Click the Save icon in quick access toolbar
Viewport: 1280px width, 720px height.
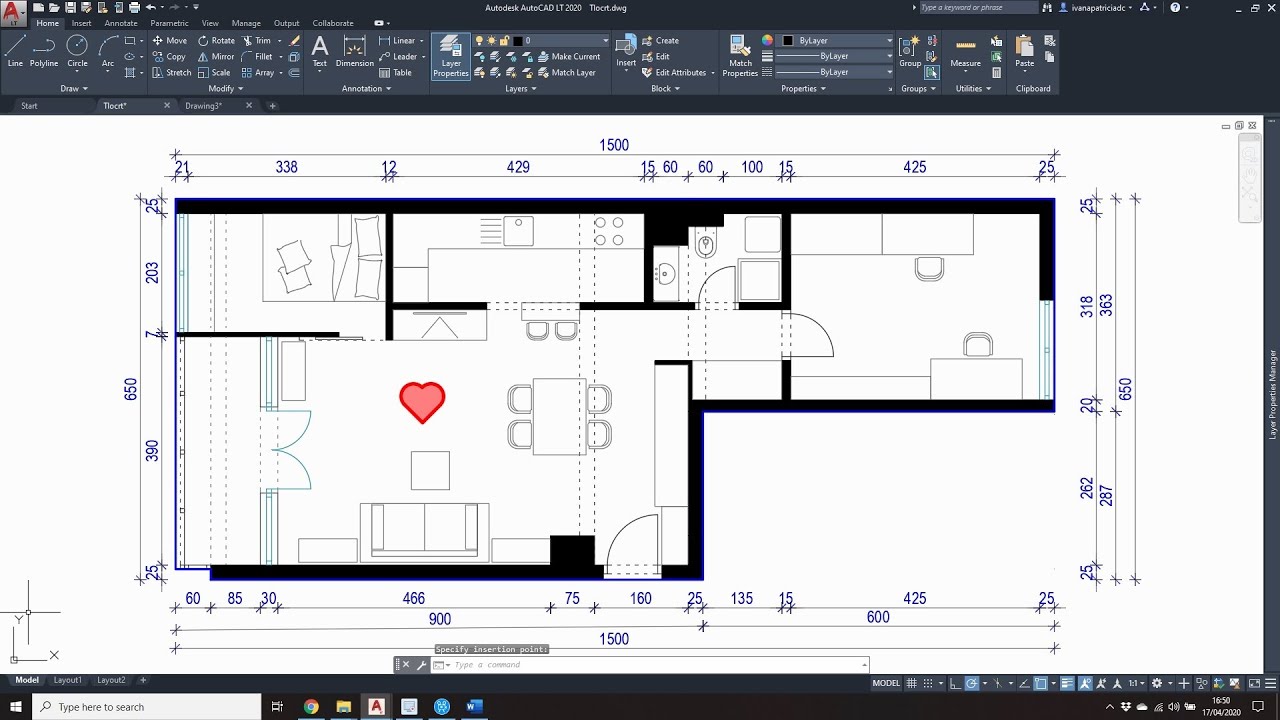coord(70,8)
